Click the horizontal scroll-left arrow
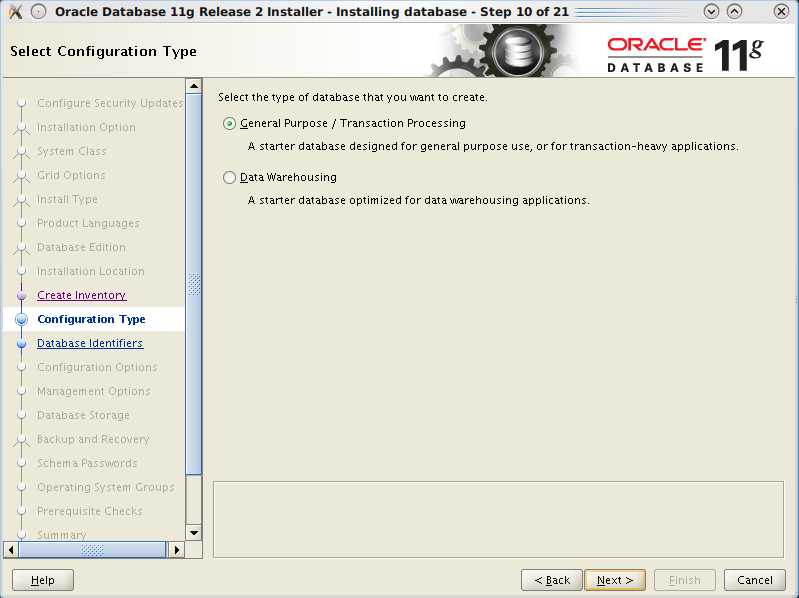 pos(11,550)
